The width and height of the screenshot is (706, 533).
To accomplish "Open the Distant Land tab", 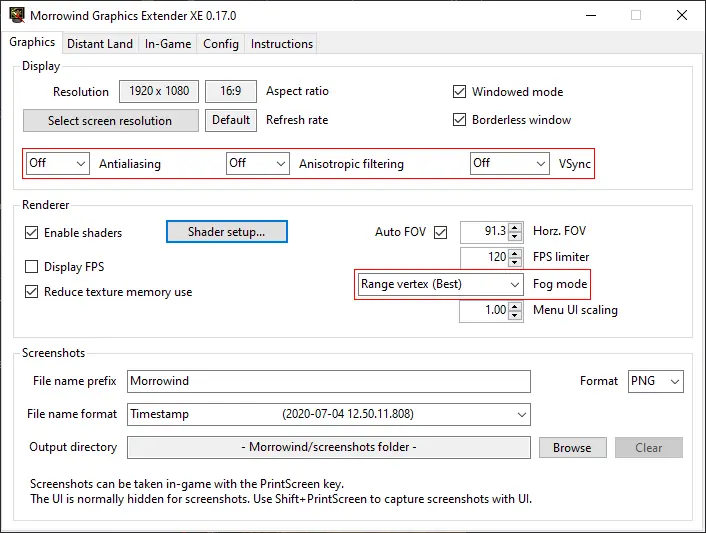I will 100,44.
